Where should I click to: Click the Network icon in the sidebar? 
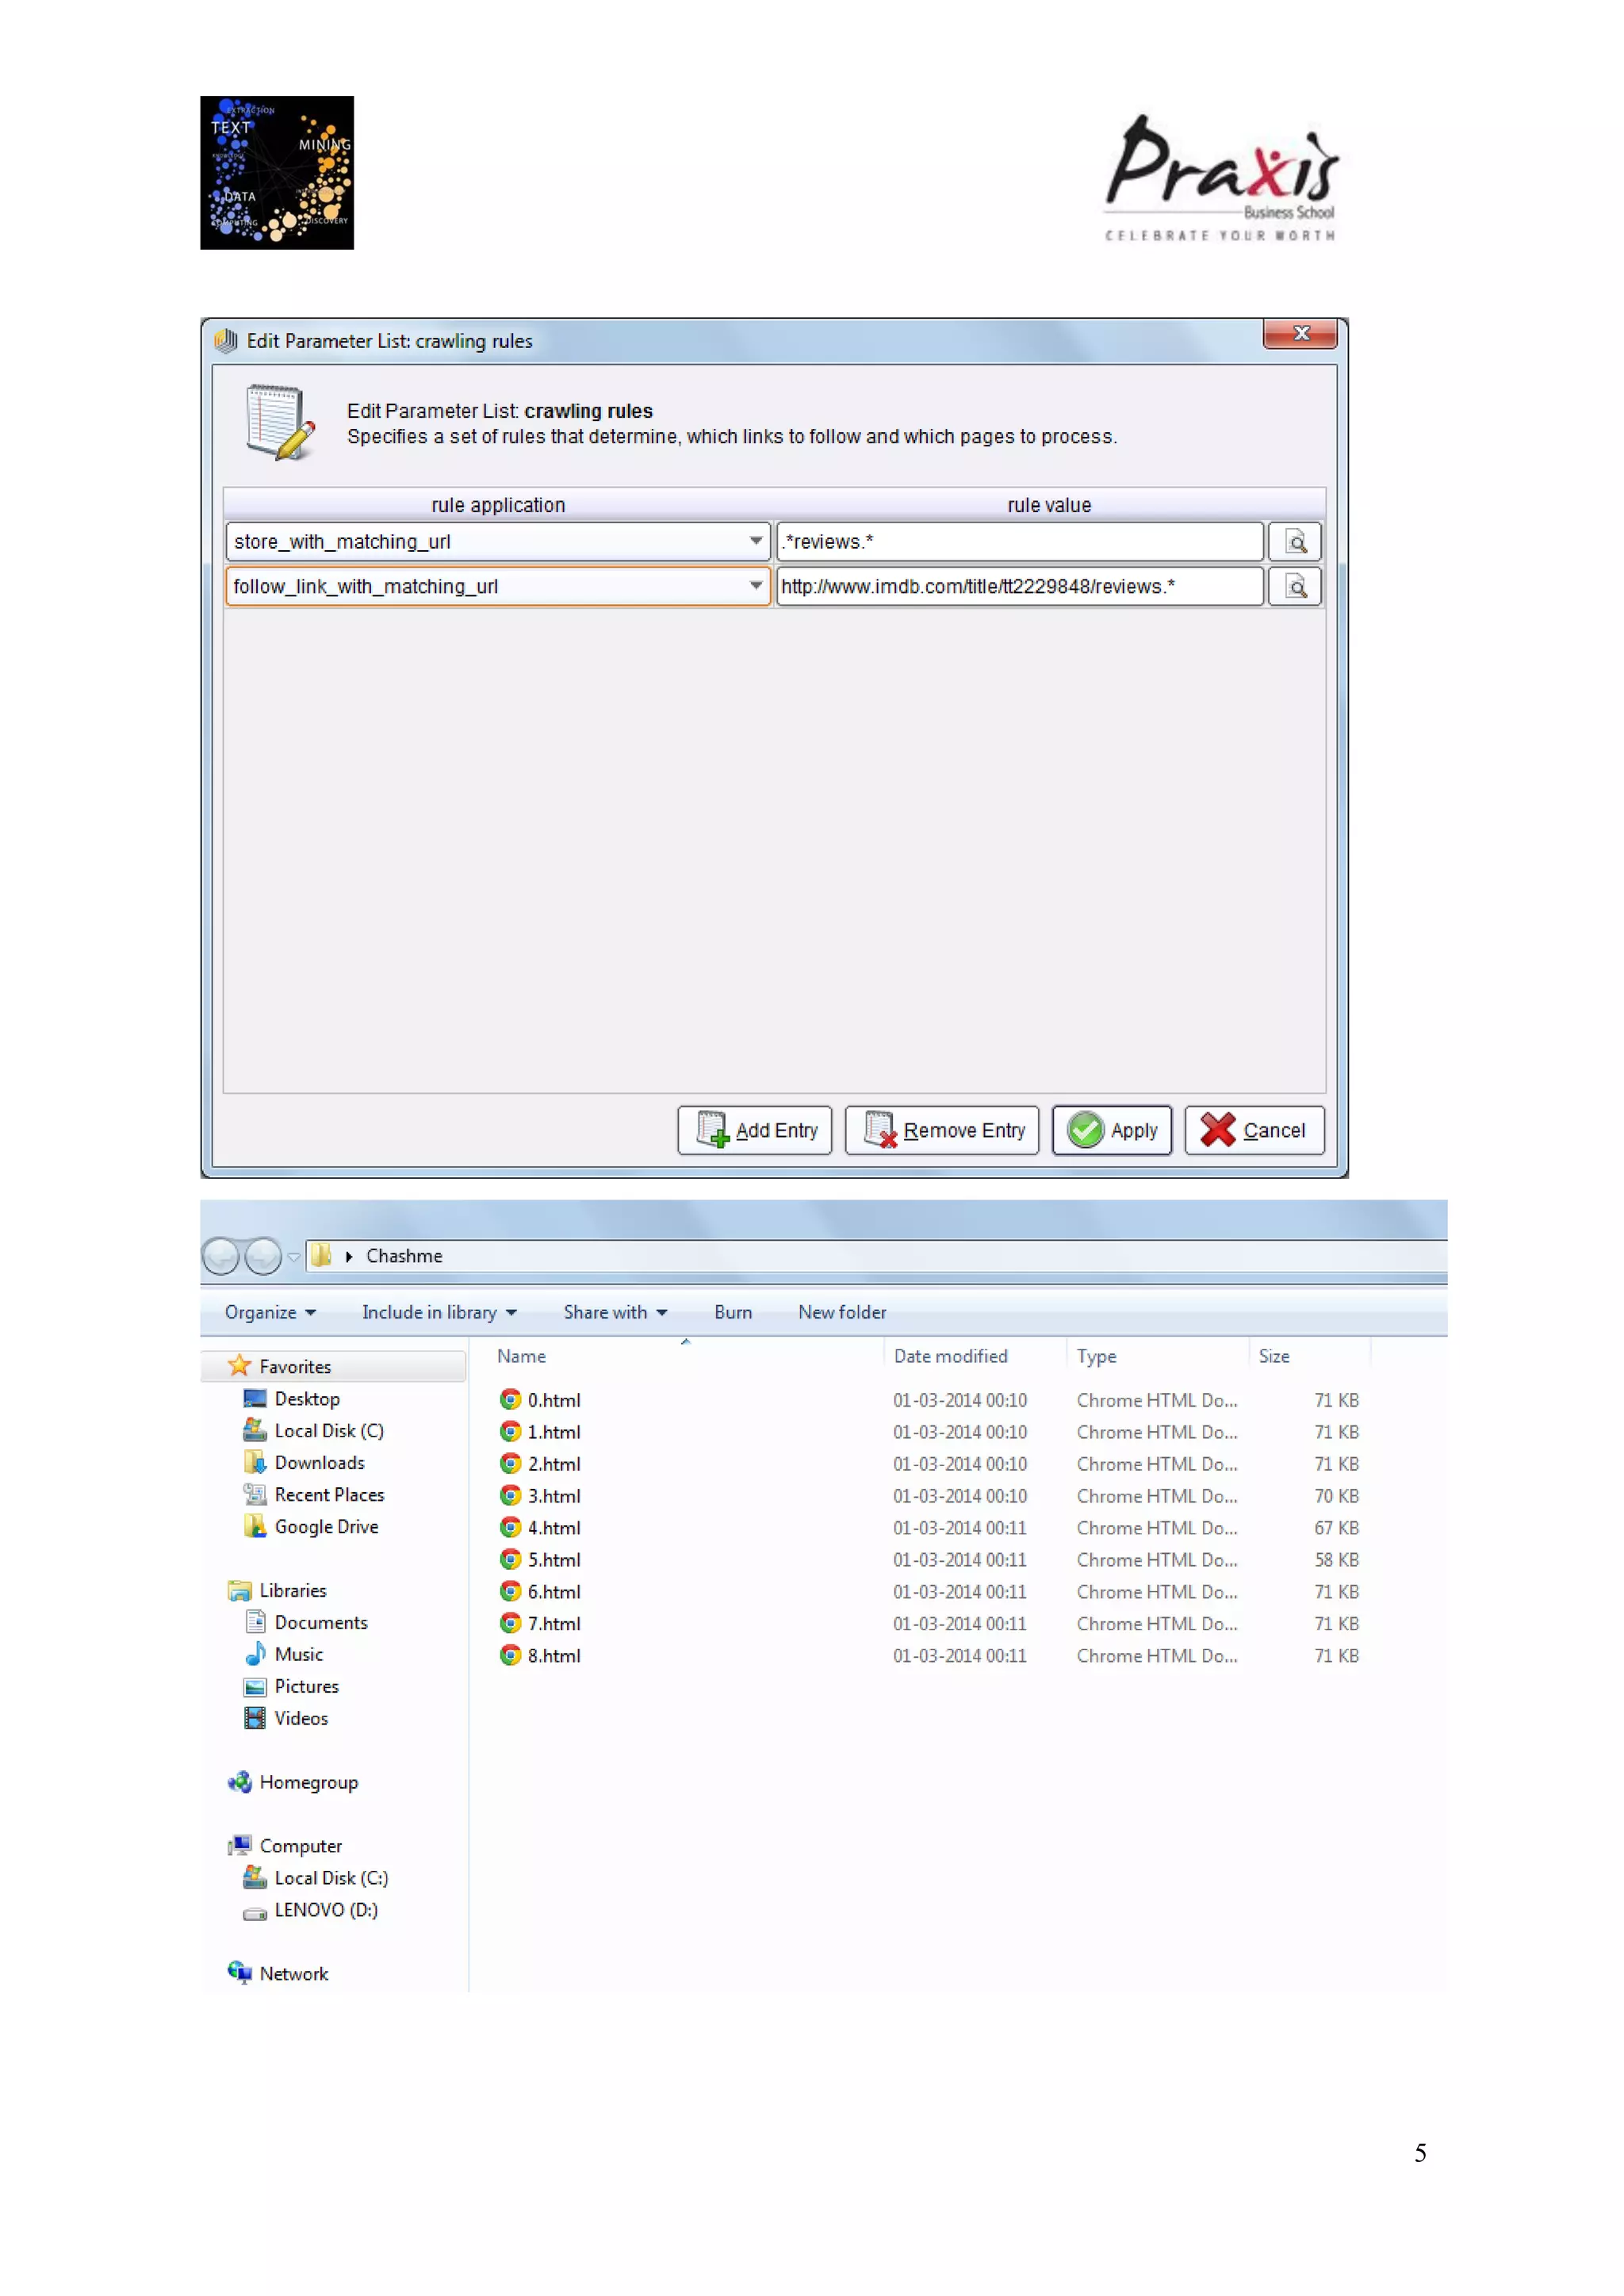click(239, 1972)
